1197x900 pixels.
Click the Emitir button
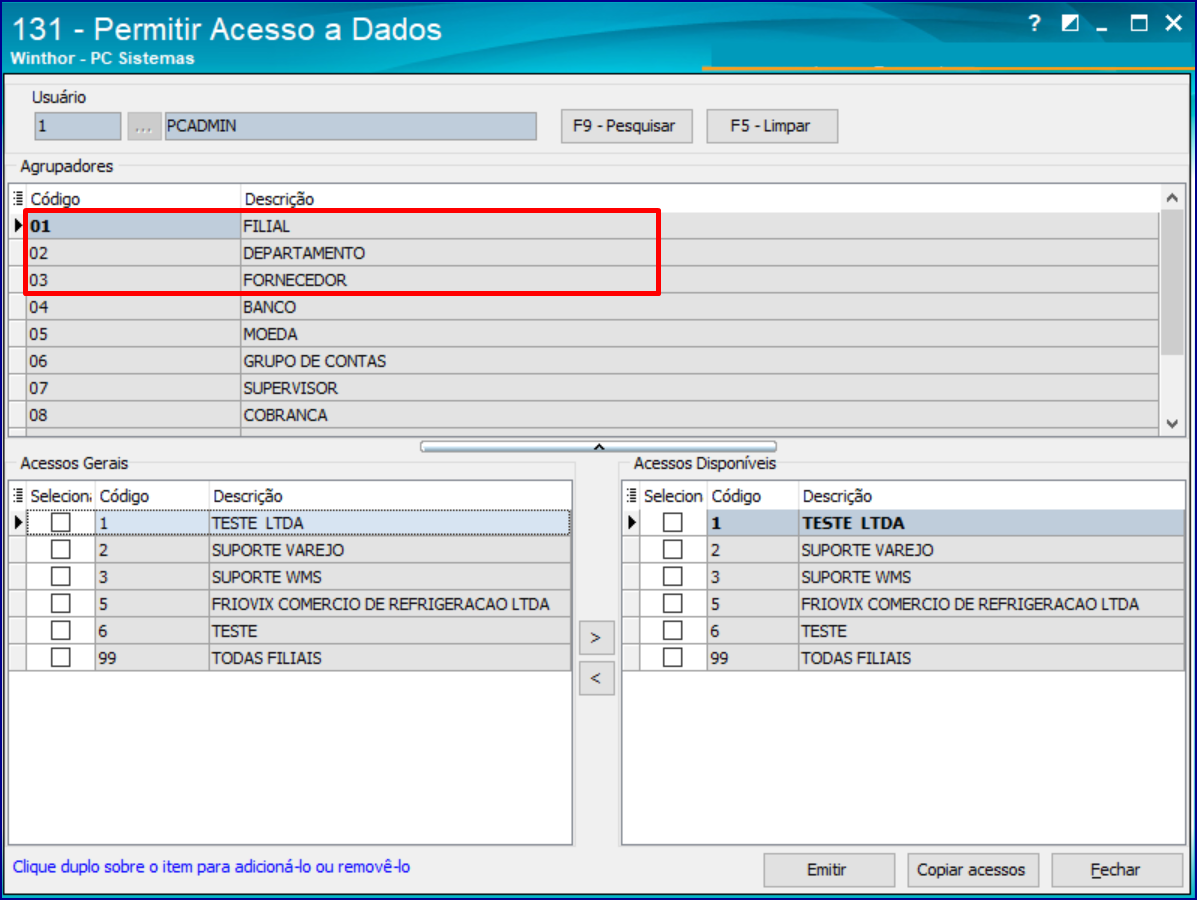tap(828, 870)
